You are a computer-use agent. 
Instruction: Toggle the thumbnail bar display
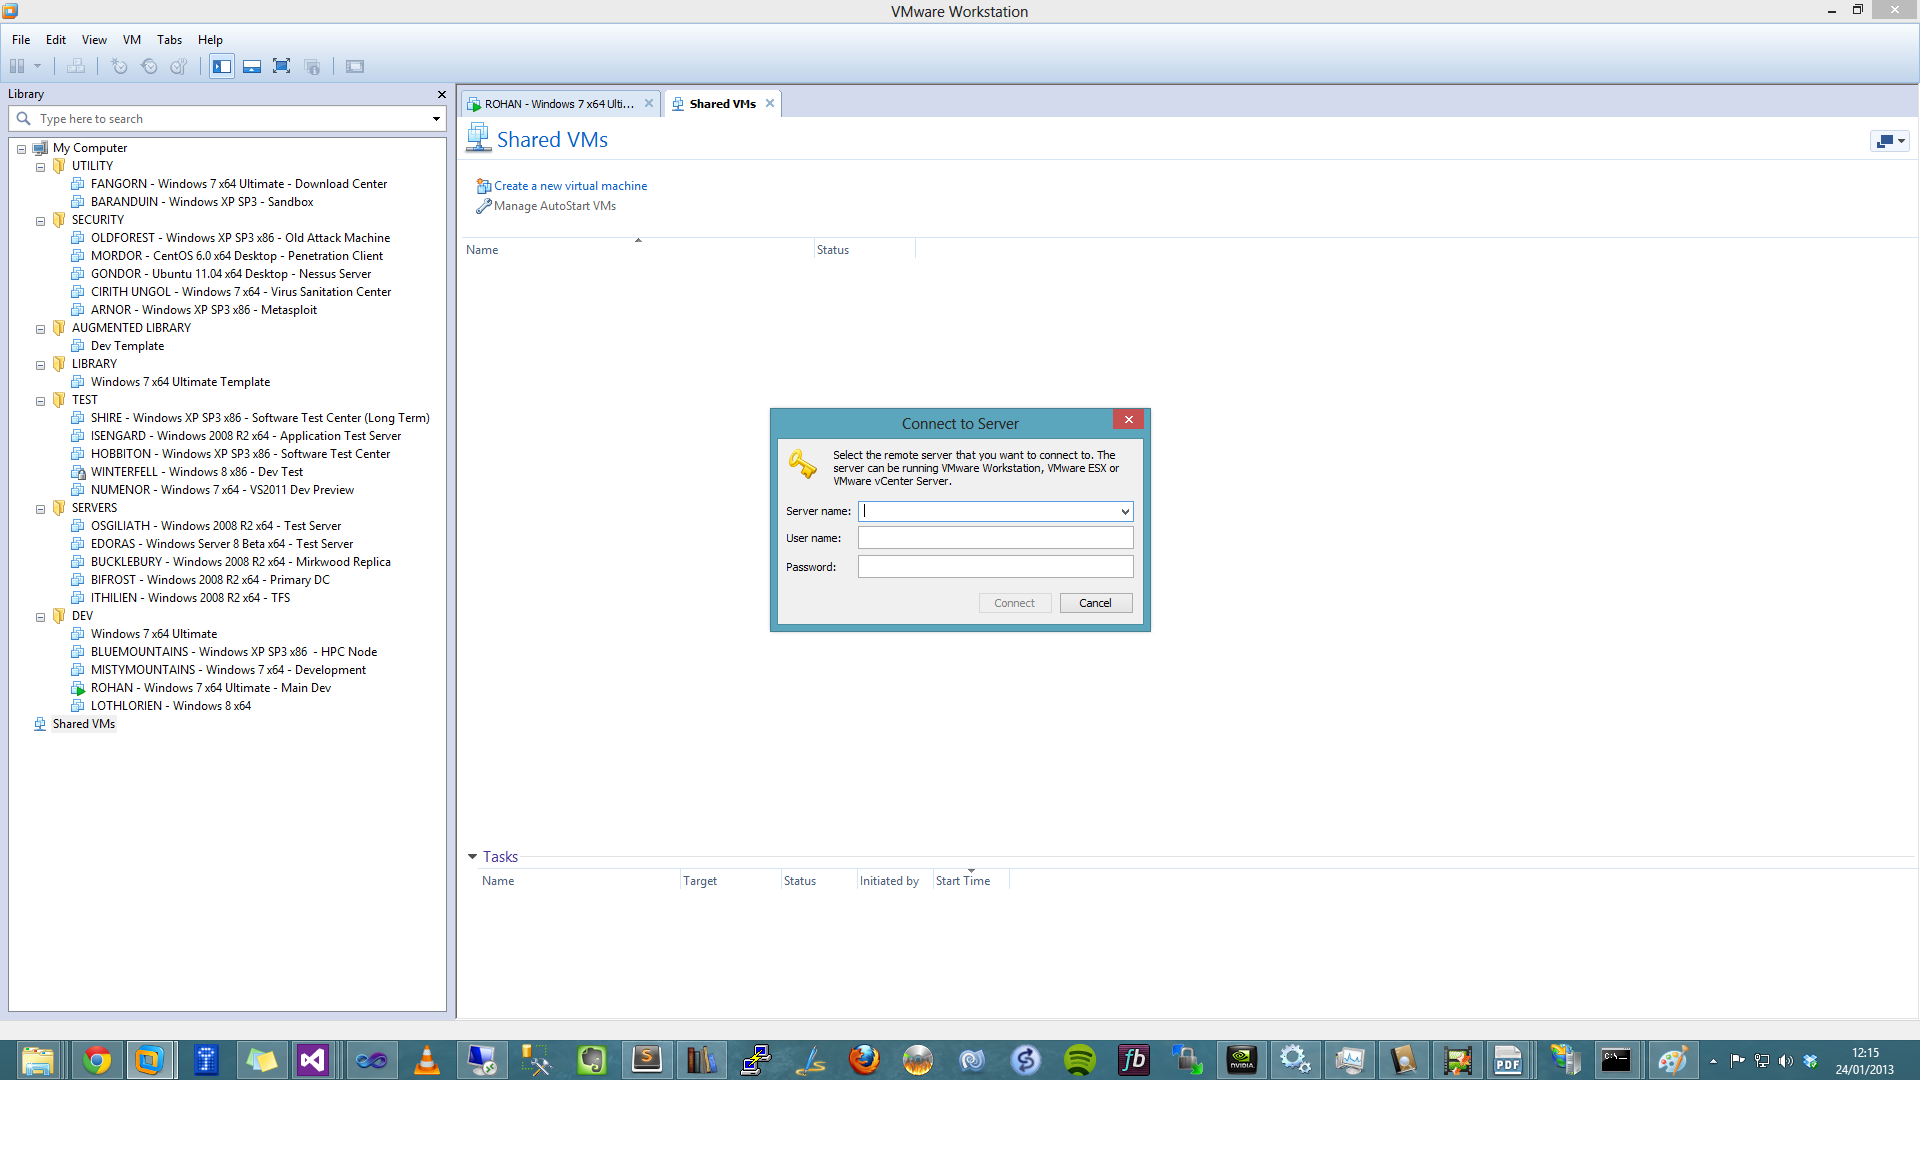[252, 66]
